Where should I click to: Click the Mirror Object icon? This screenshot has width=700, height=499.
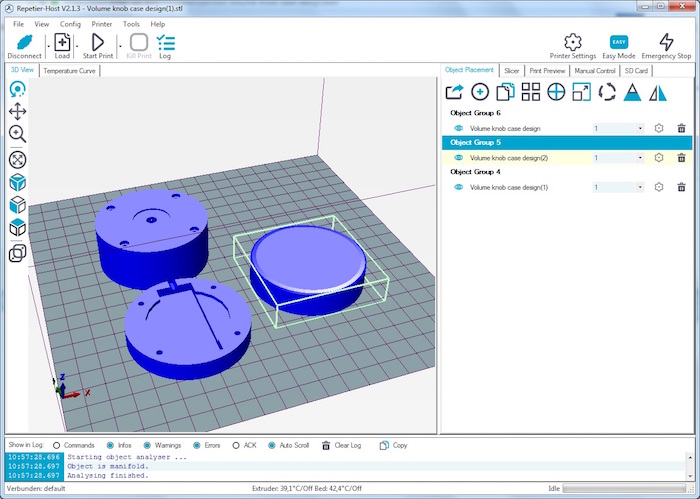(658, 92)
